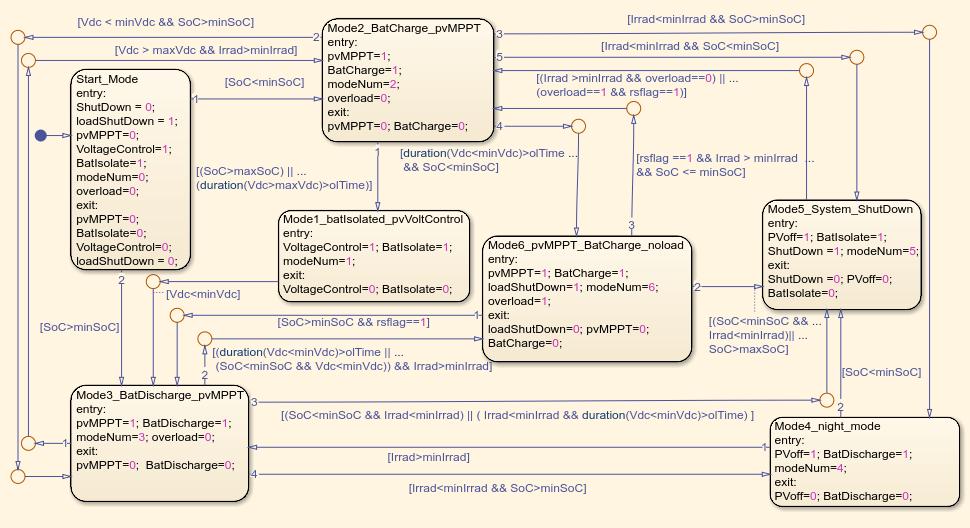Screen dimensions: 970x528
Task: Click junction circle beside the [Vdc<minVdc] label
Action: coord(153,281)
